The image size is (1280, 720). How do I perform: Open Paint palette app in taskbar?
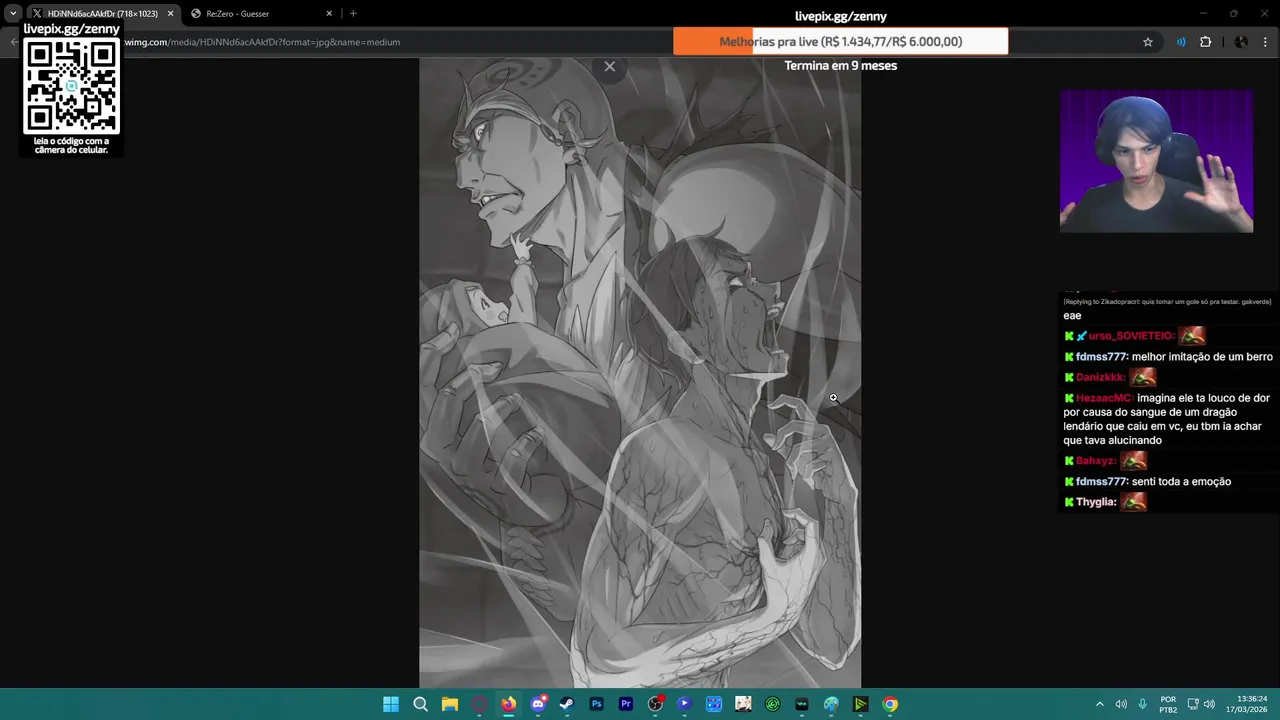point(831,704)
